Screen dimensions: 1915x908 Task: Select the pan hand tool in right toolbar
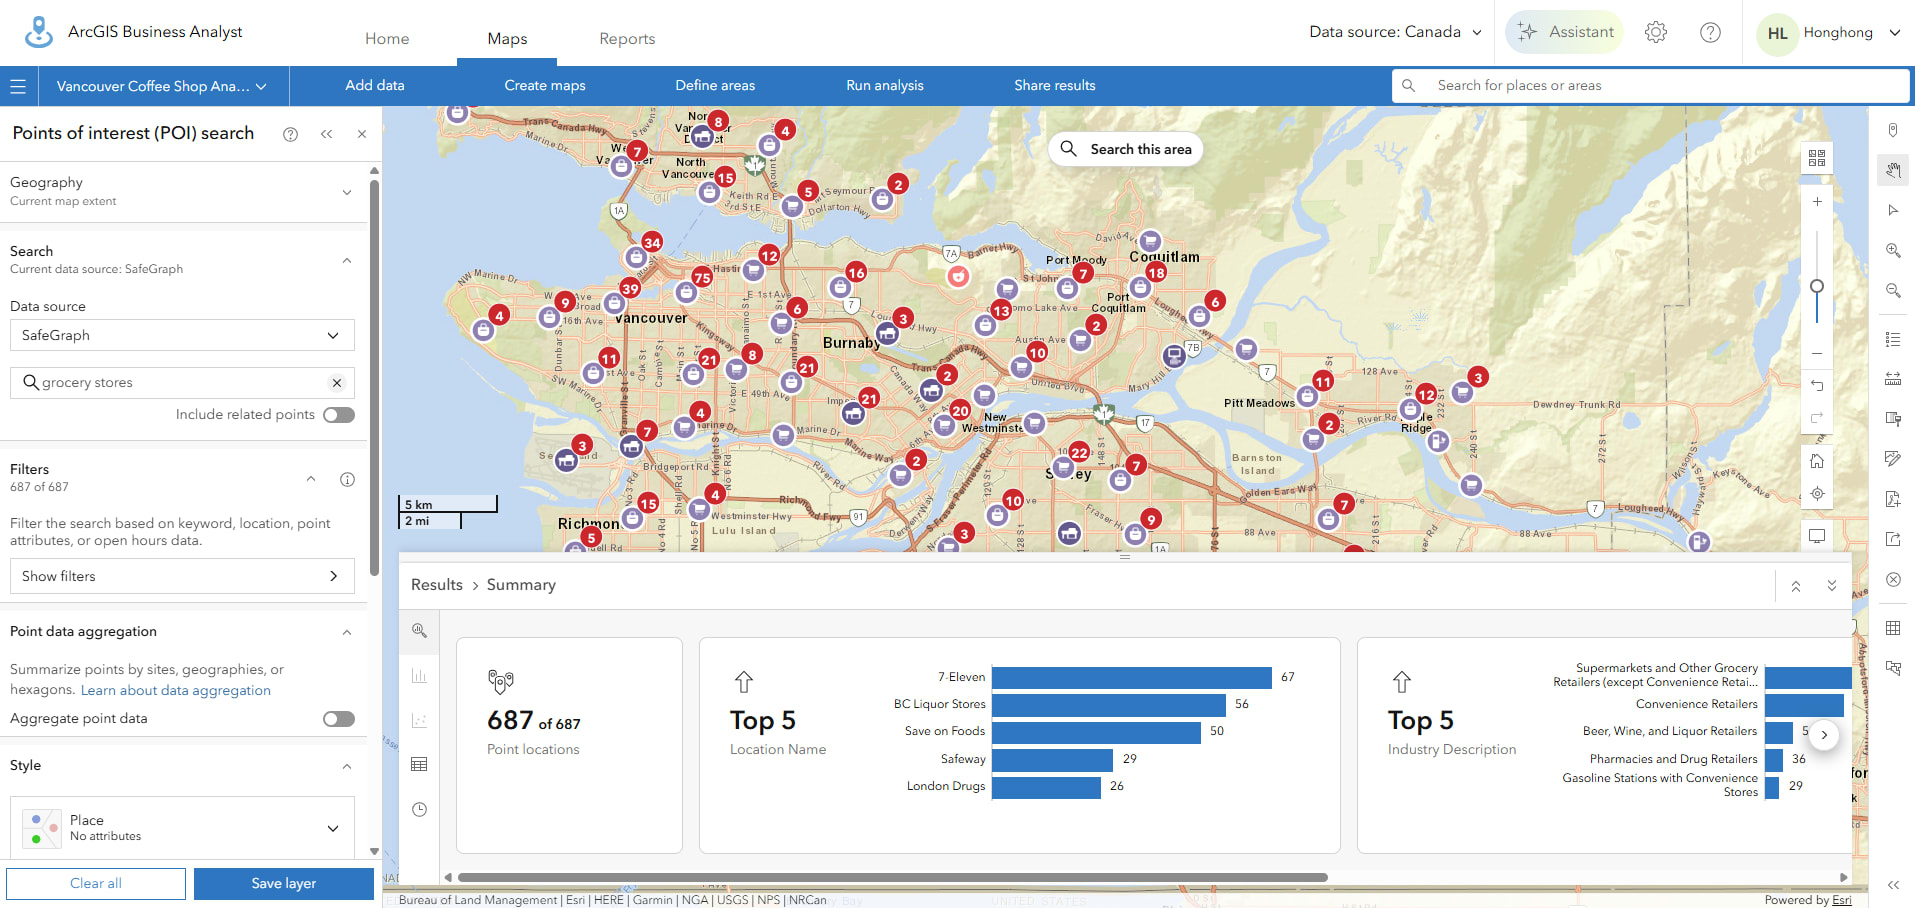(x=1893, y=170)
